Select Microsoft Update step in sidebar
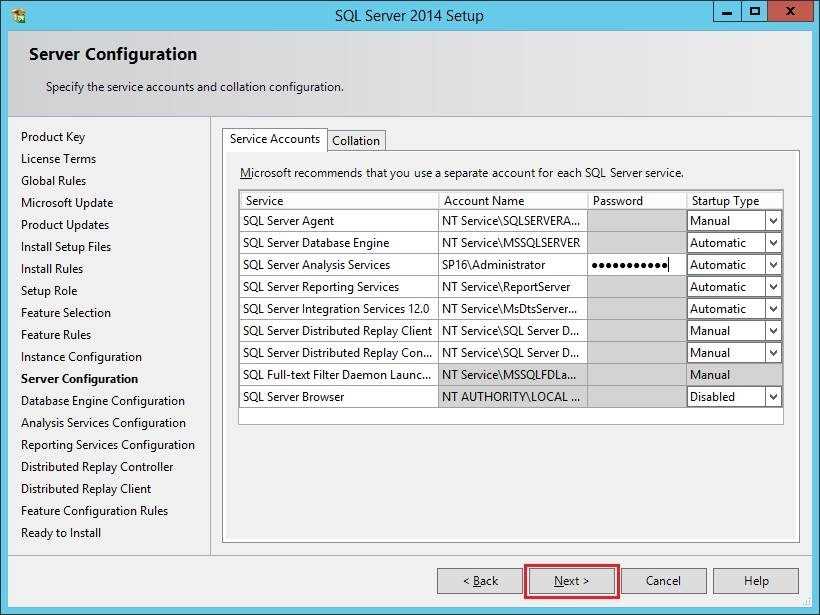Viewport: 820px width, 615px height. [x=67, y=203]
